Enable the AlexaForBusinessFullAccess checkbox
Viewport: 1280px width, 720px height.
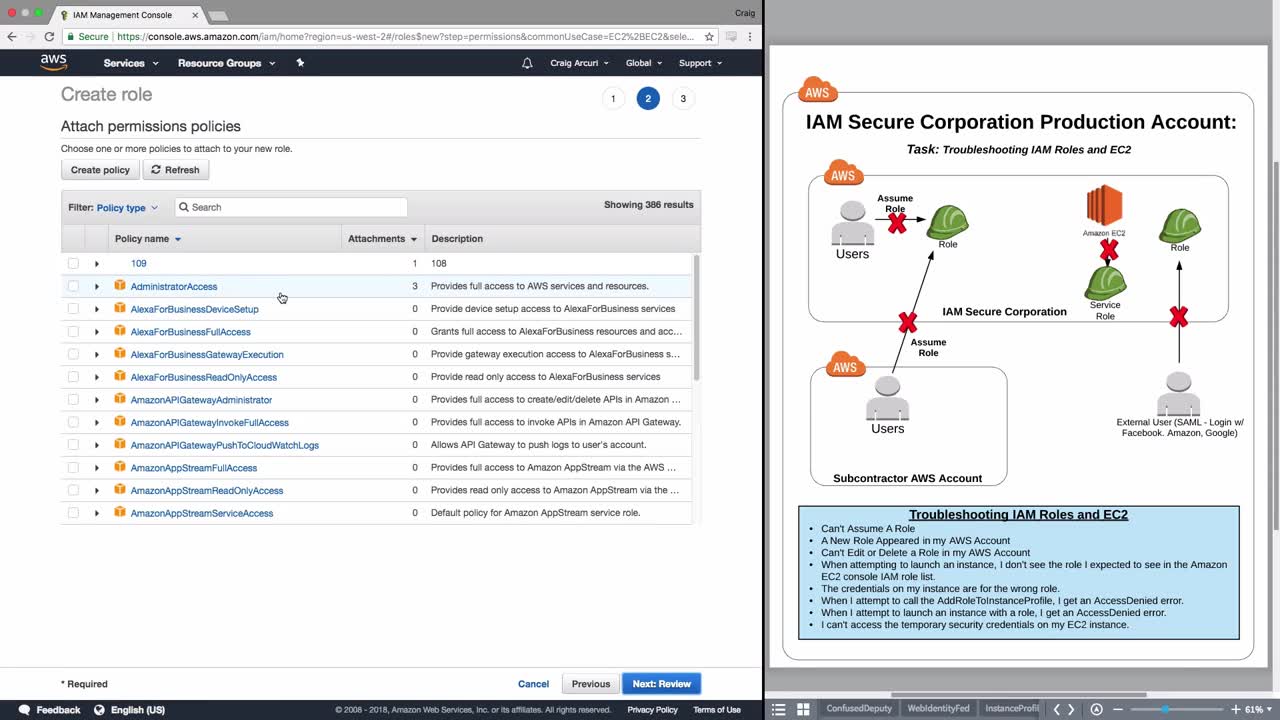tap(73, 332)
